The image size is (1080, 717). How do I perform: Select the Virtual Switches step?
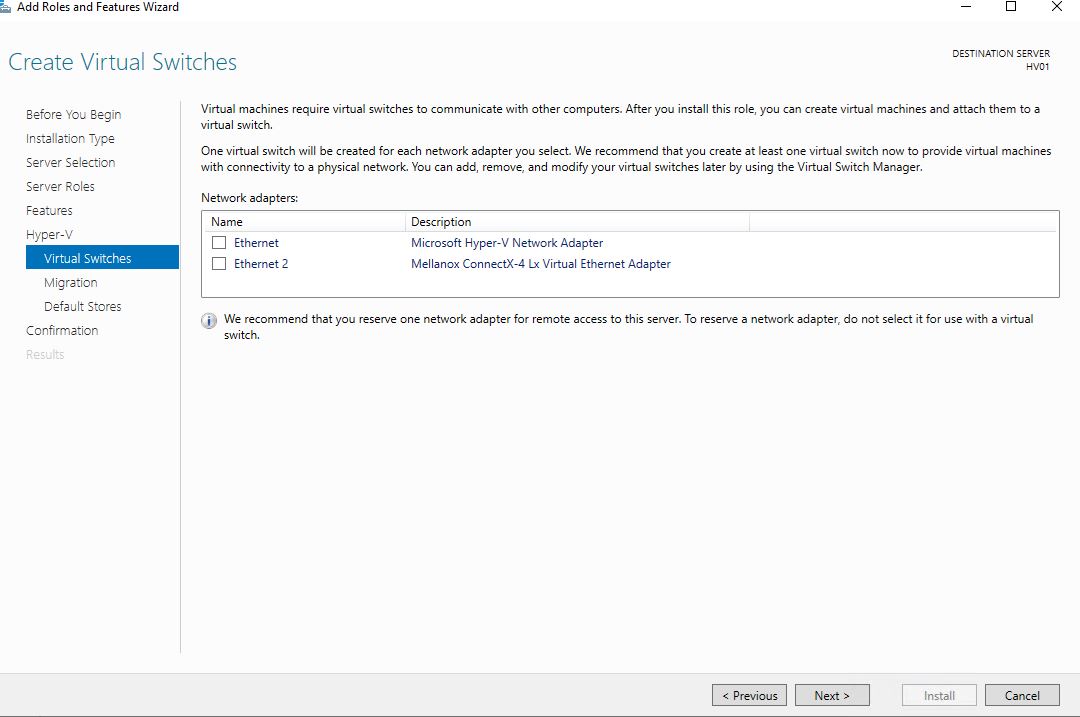[88, 259]
